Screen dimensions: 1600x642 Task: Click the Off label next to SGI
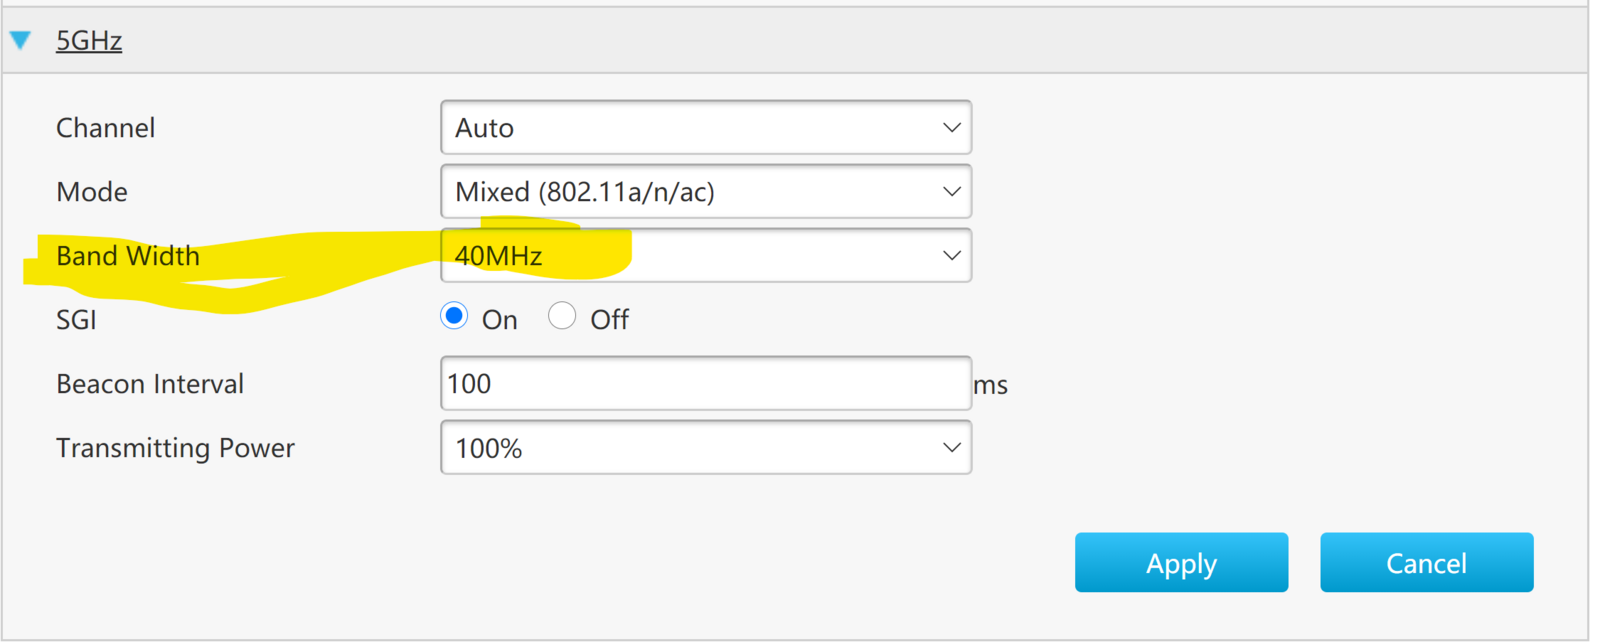pyautogui.click(x=610, y=320)
